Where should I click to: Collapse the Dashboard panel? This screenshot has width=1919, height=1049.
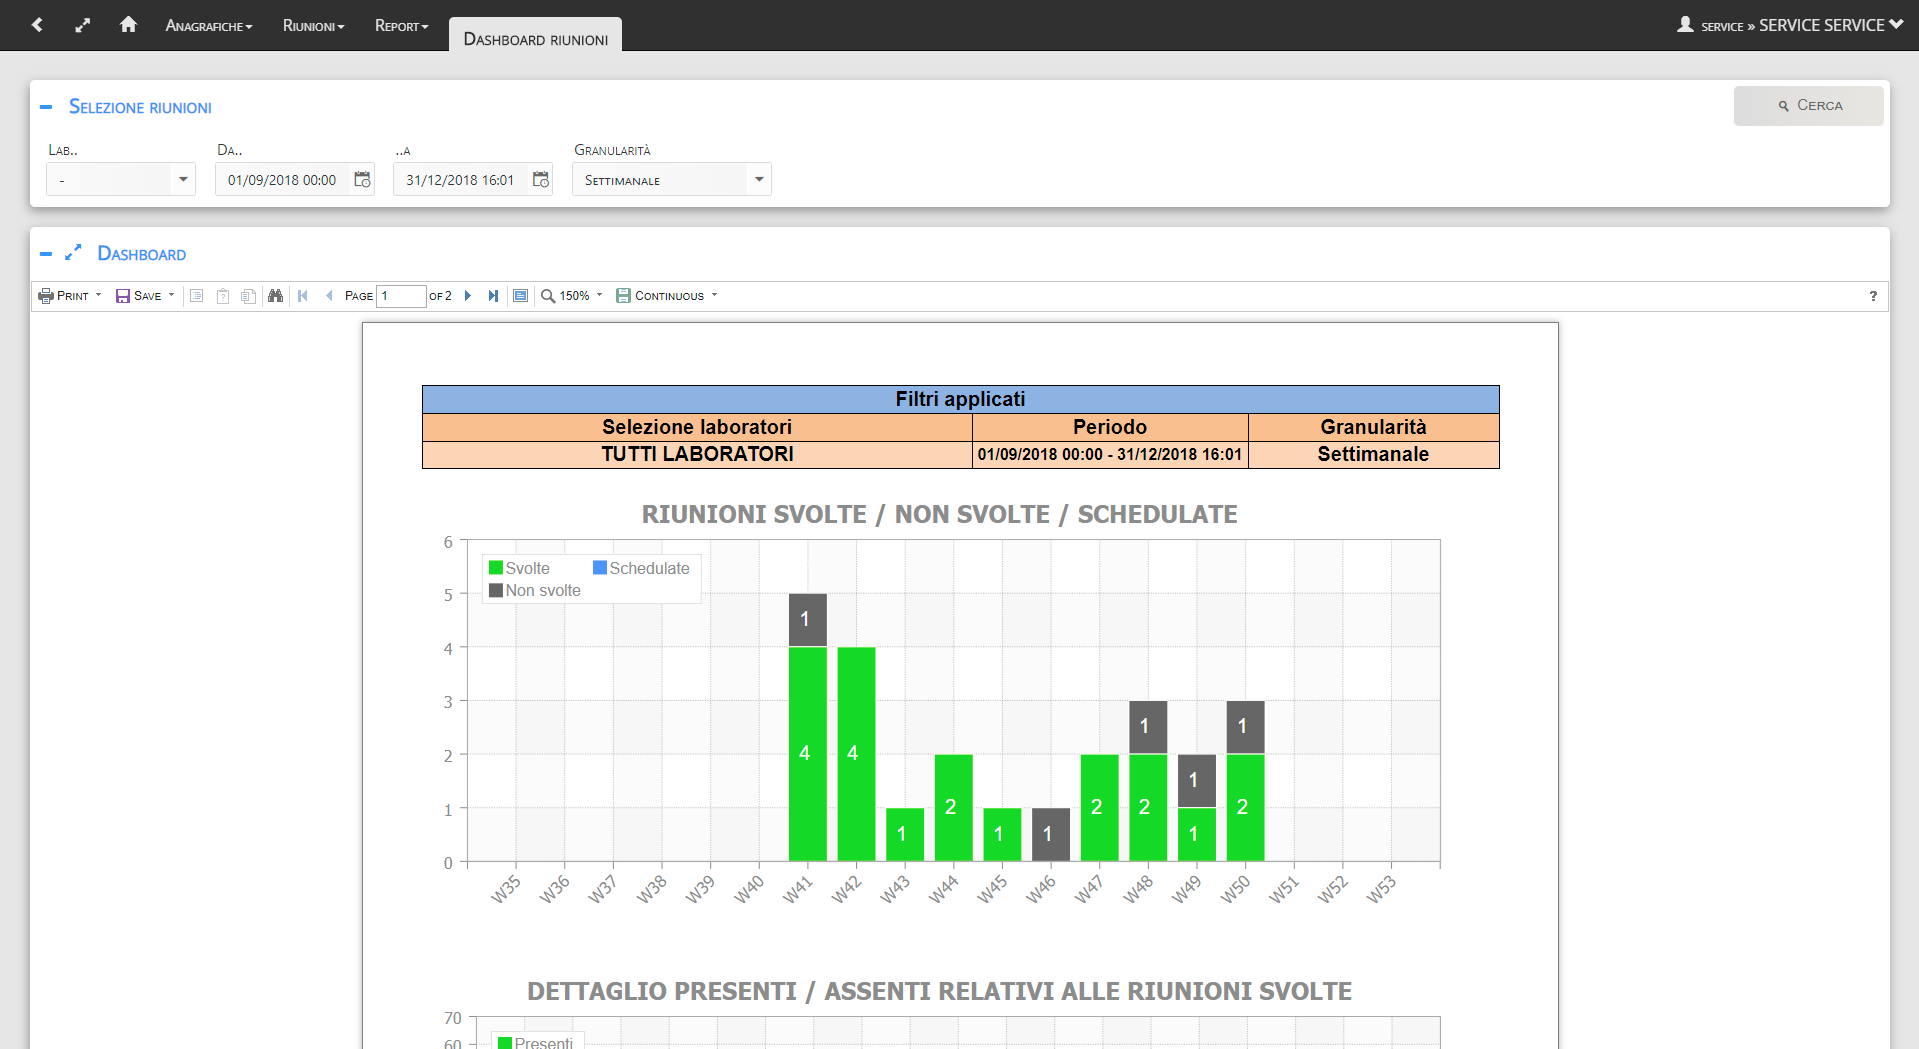[46, 254]
